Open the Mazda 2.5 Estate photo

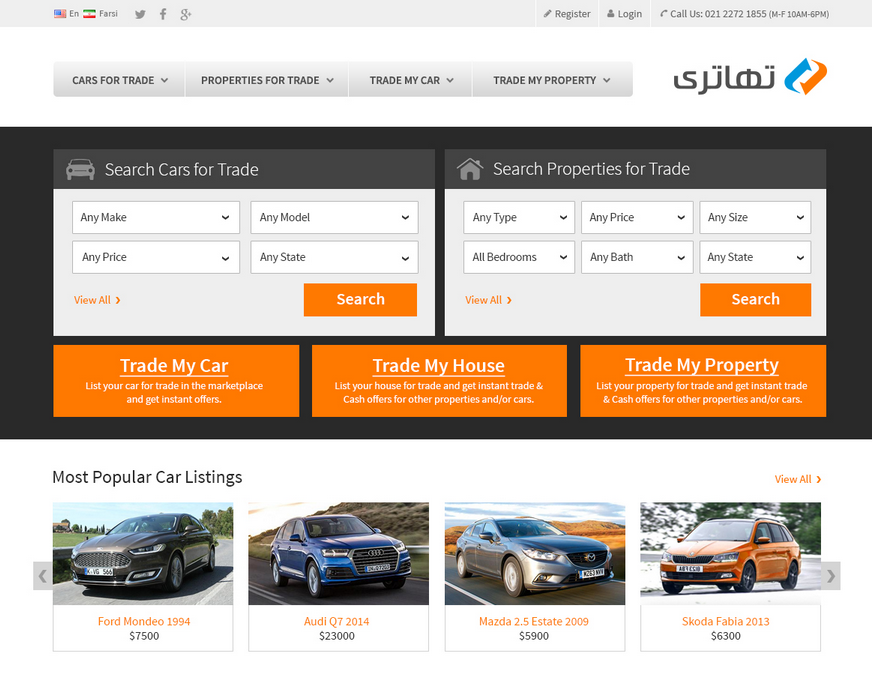[x=535, y=554]
